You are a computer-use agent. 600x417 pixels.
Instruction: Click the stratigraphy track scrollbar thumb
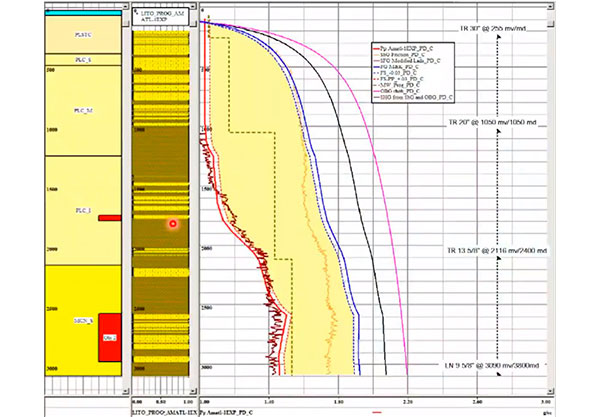tap(126, 24)
